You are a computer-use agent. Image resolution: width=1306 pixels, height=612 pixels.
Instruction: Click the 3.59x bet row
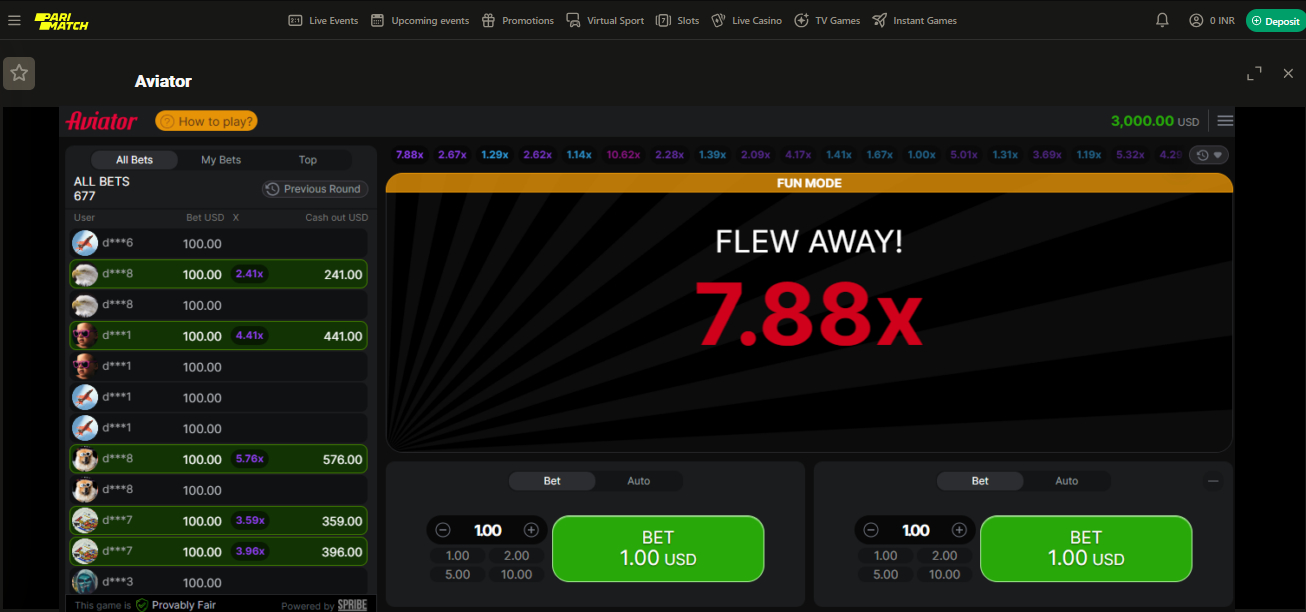(218, 521)
